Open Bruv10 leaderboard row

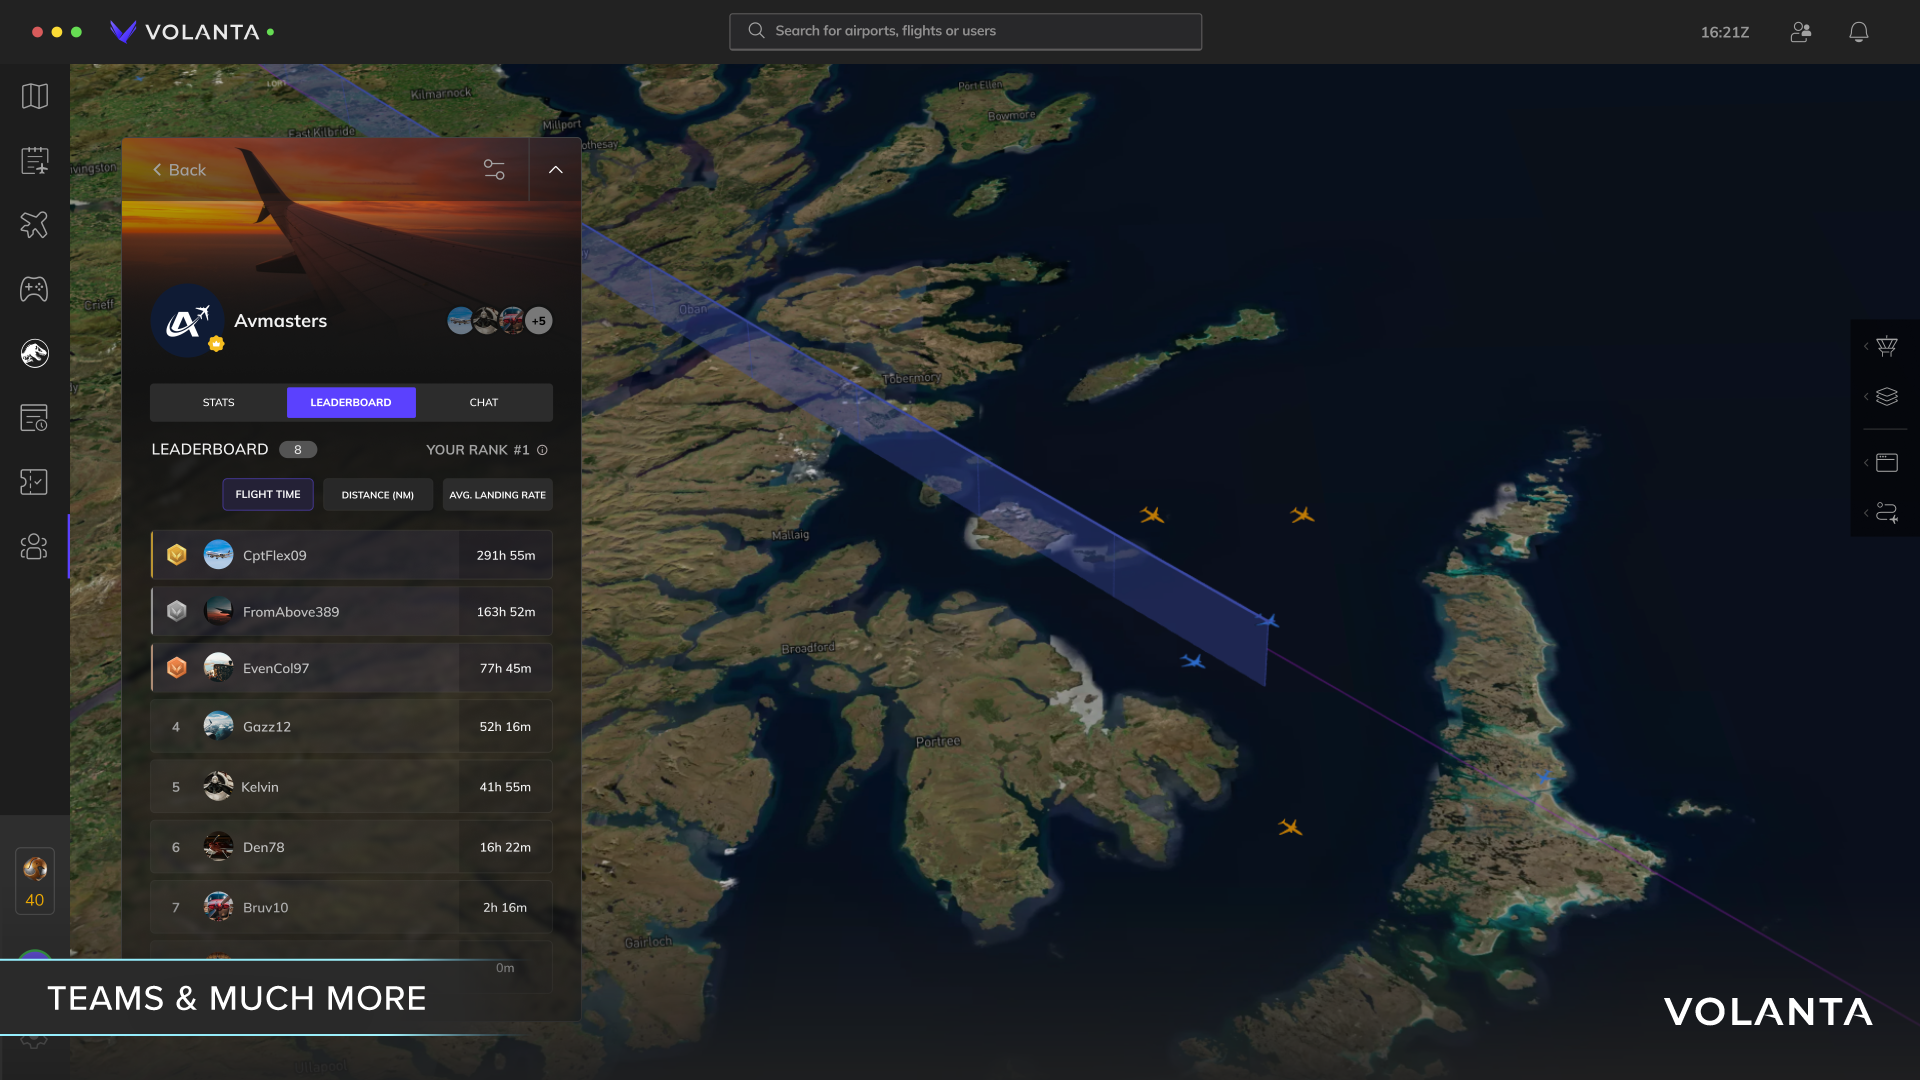pyautogui.click(x=351, y=907)
